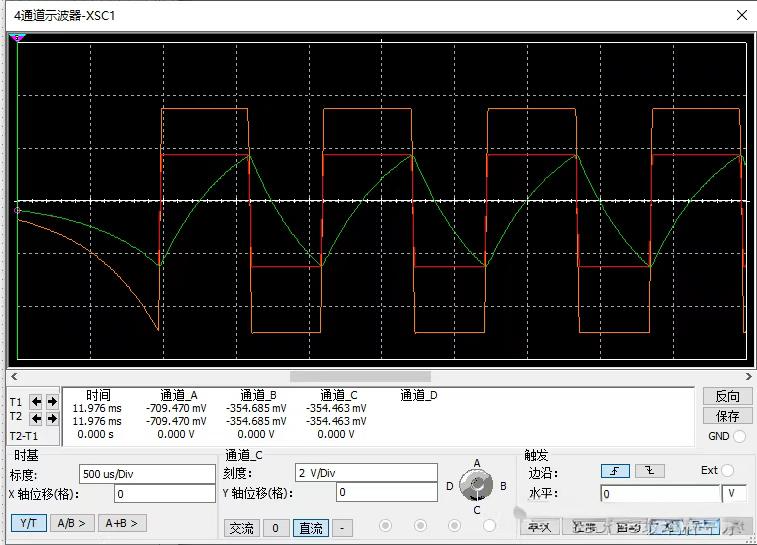757x545 pixels.
Task: Open the A/B > mode menu
Action: (72, 523)
